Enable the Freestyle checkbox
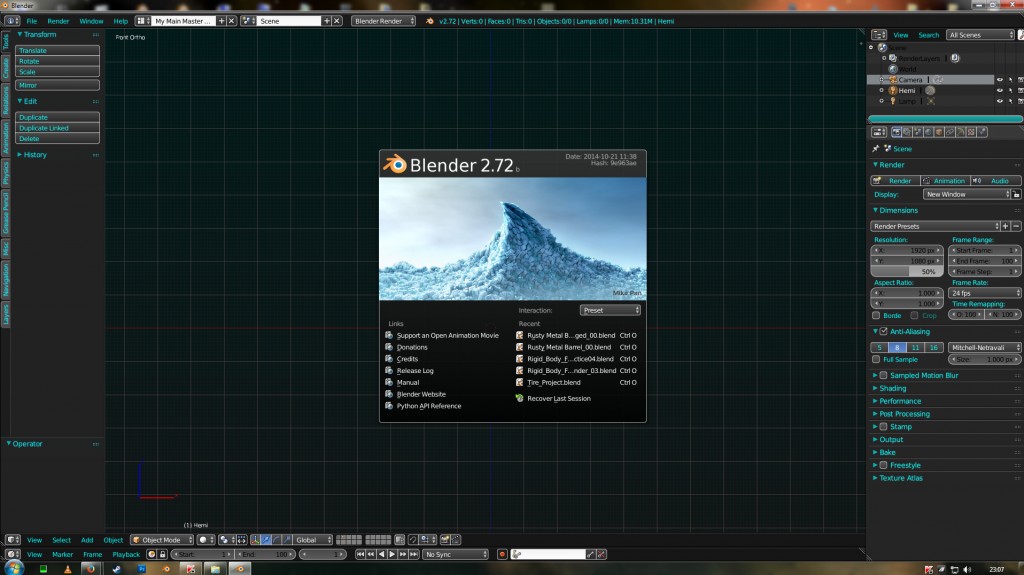The width and height of the screenshot is (1024, 575). [x=884, y=465]
